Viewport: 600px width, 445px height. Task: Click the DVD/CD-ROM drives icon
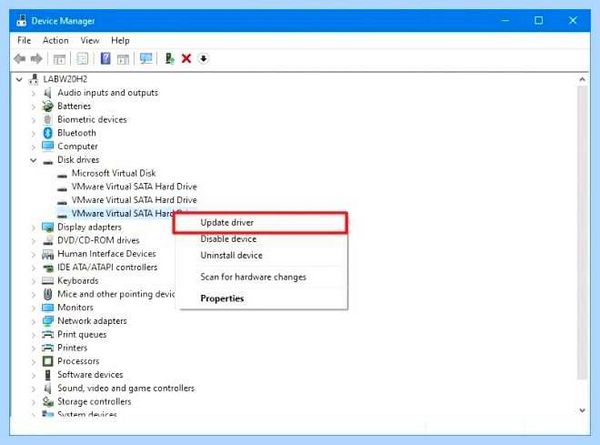[48, 240]
